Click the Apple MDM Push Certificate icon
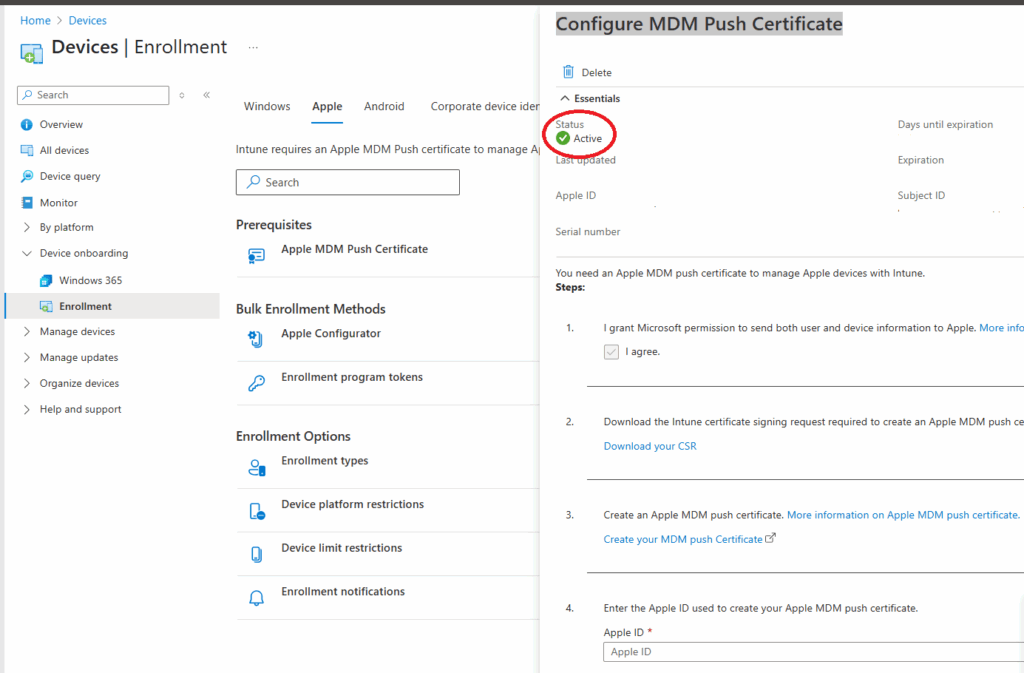This screenshot has height=673, width=1024. (x=257, y=255)
